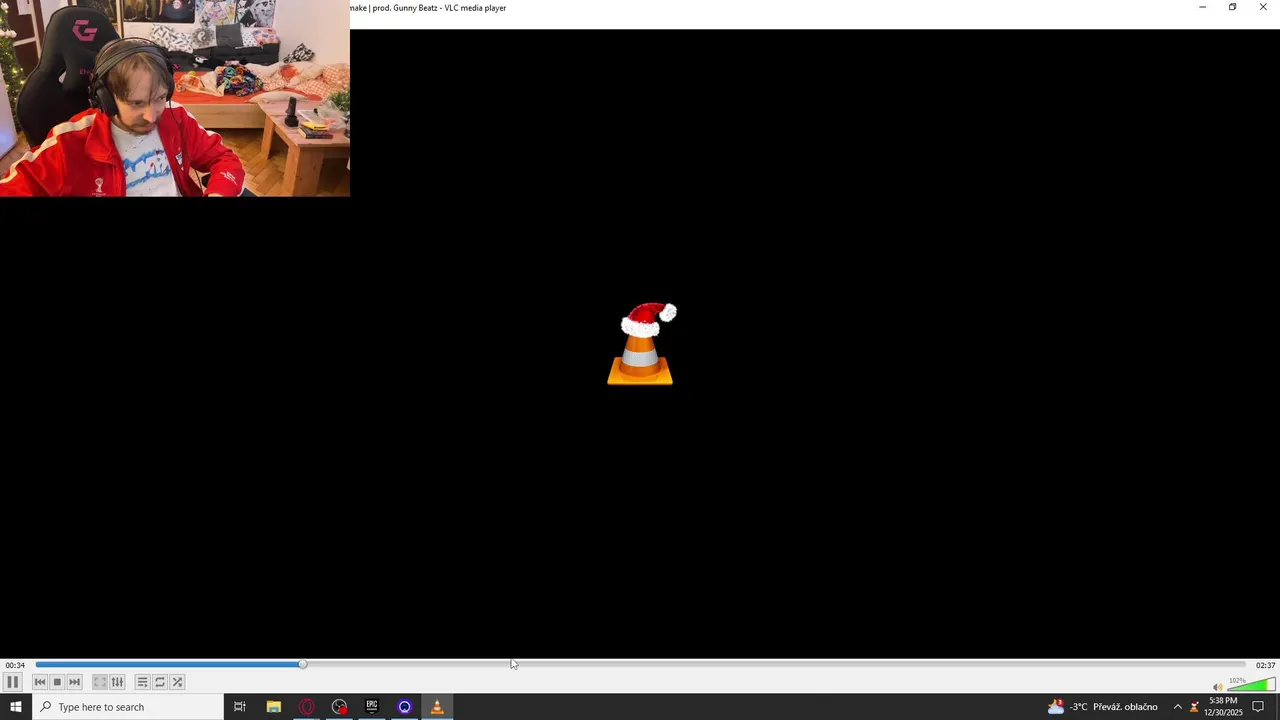
Task: Click the VLC cone with Santa hat
Action: pyautogui.click(x=641, y=344)
